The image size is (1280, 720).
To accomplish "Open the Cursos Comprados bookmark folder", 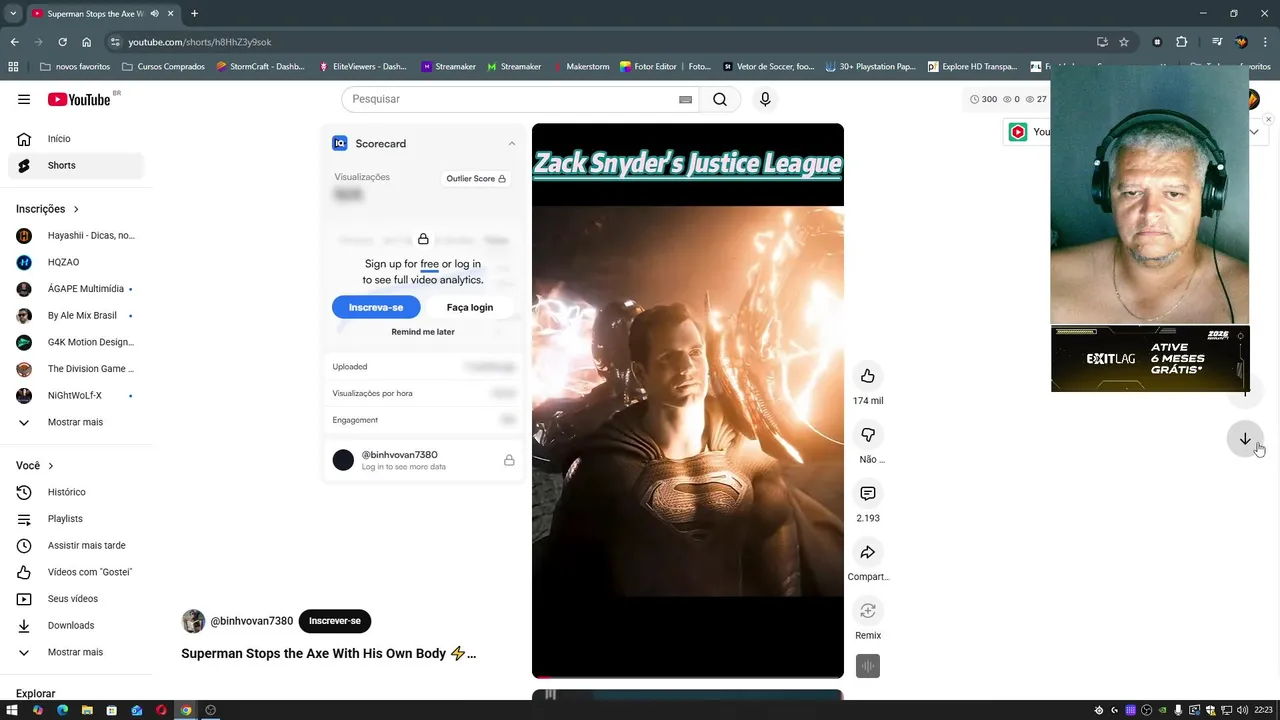I will pos(163,67).
